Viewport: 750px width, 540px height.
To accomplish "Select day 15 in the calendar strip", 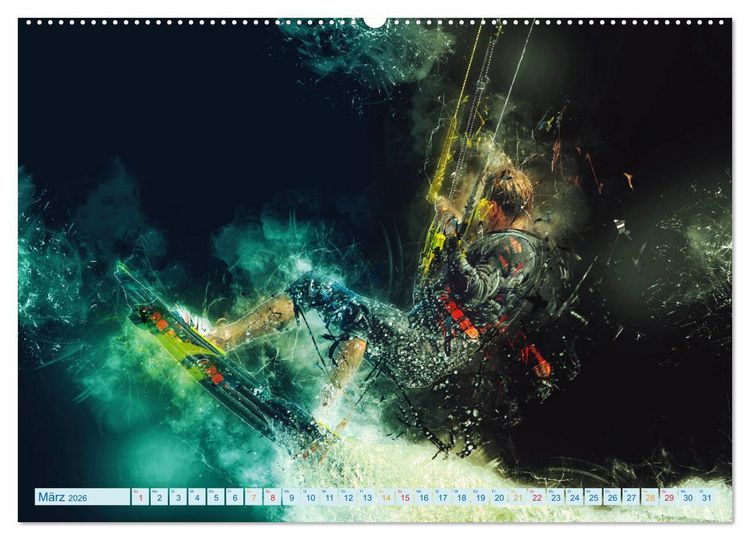I will (405, 497).
